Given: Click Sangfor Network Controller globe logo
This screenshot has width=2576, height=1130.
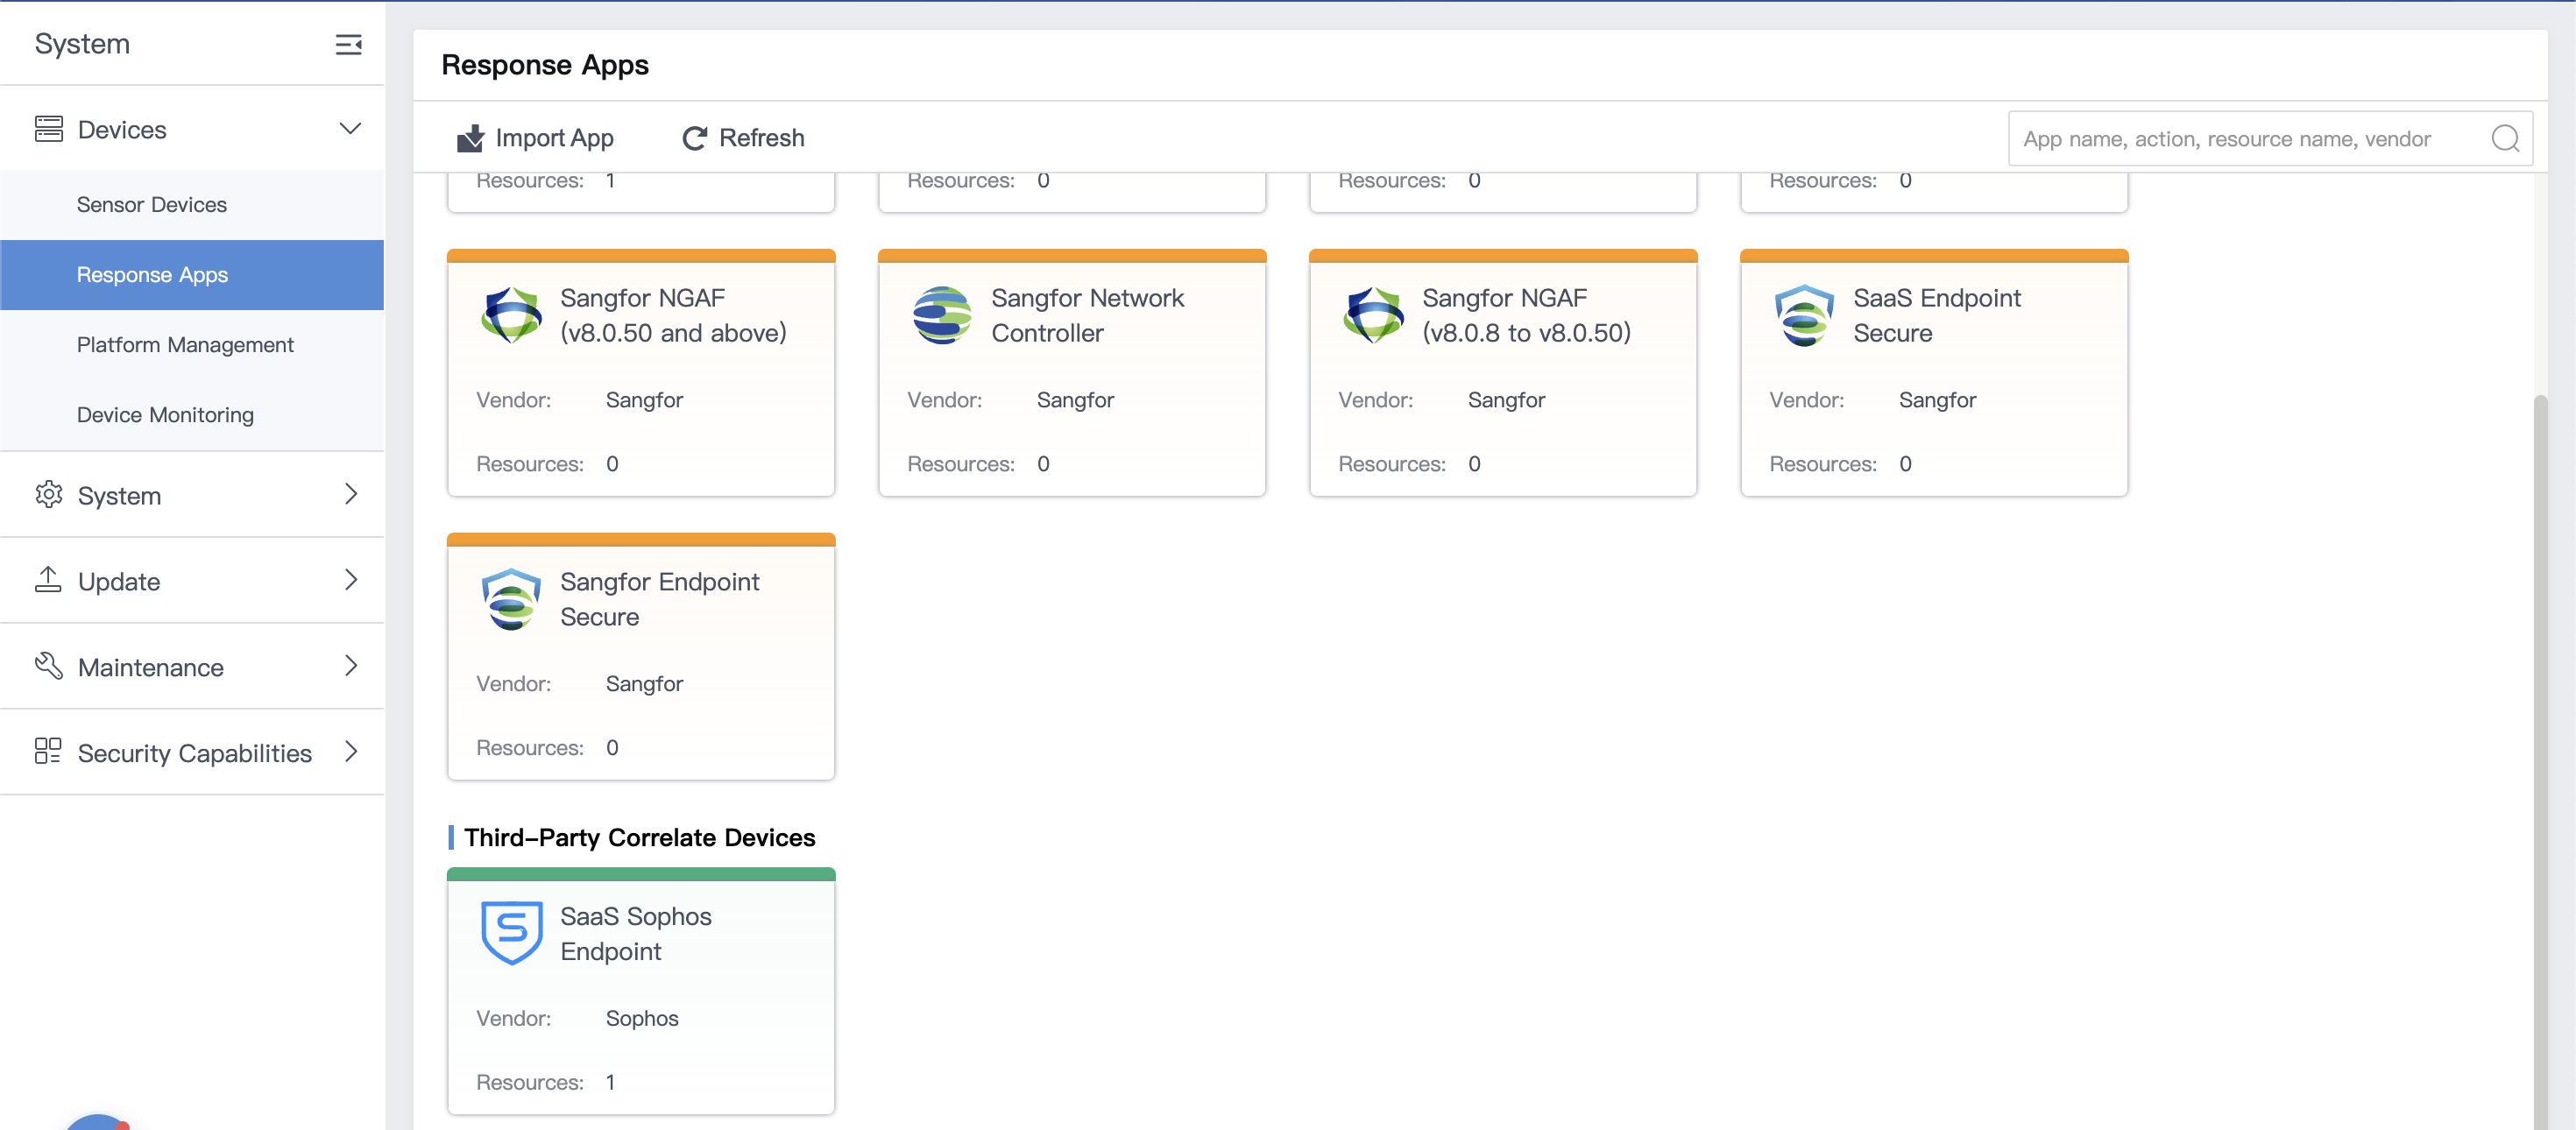Looking at the screenshot, I should [942, 315].
